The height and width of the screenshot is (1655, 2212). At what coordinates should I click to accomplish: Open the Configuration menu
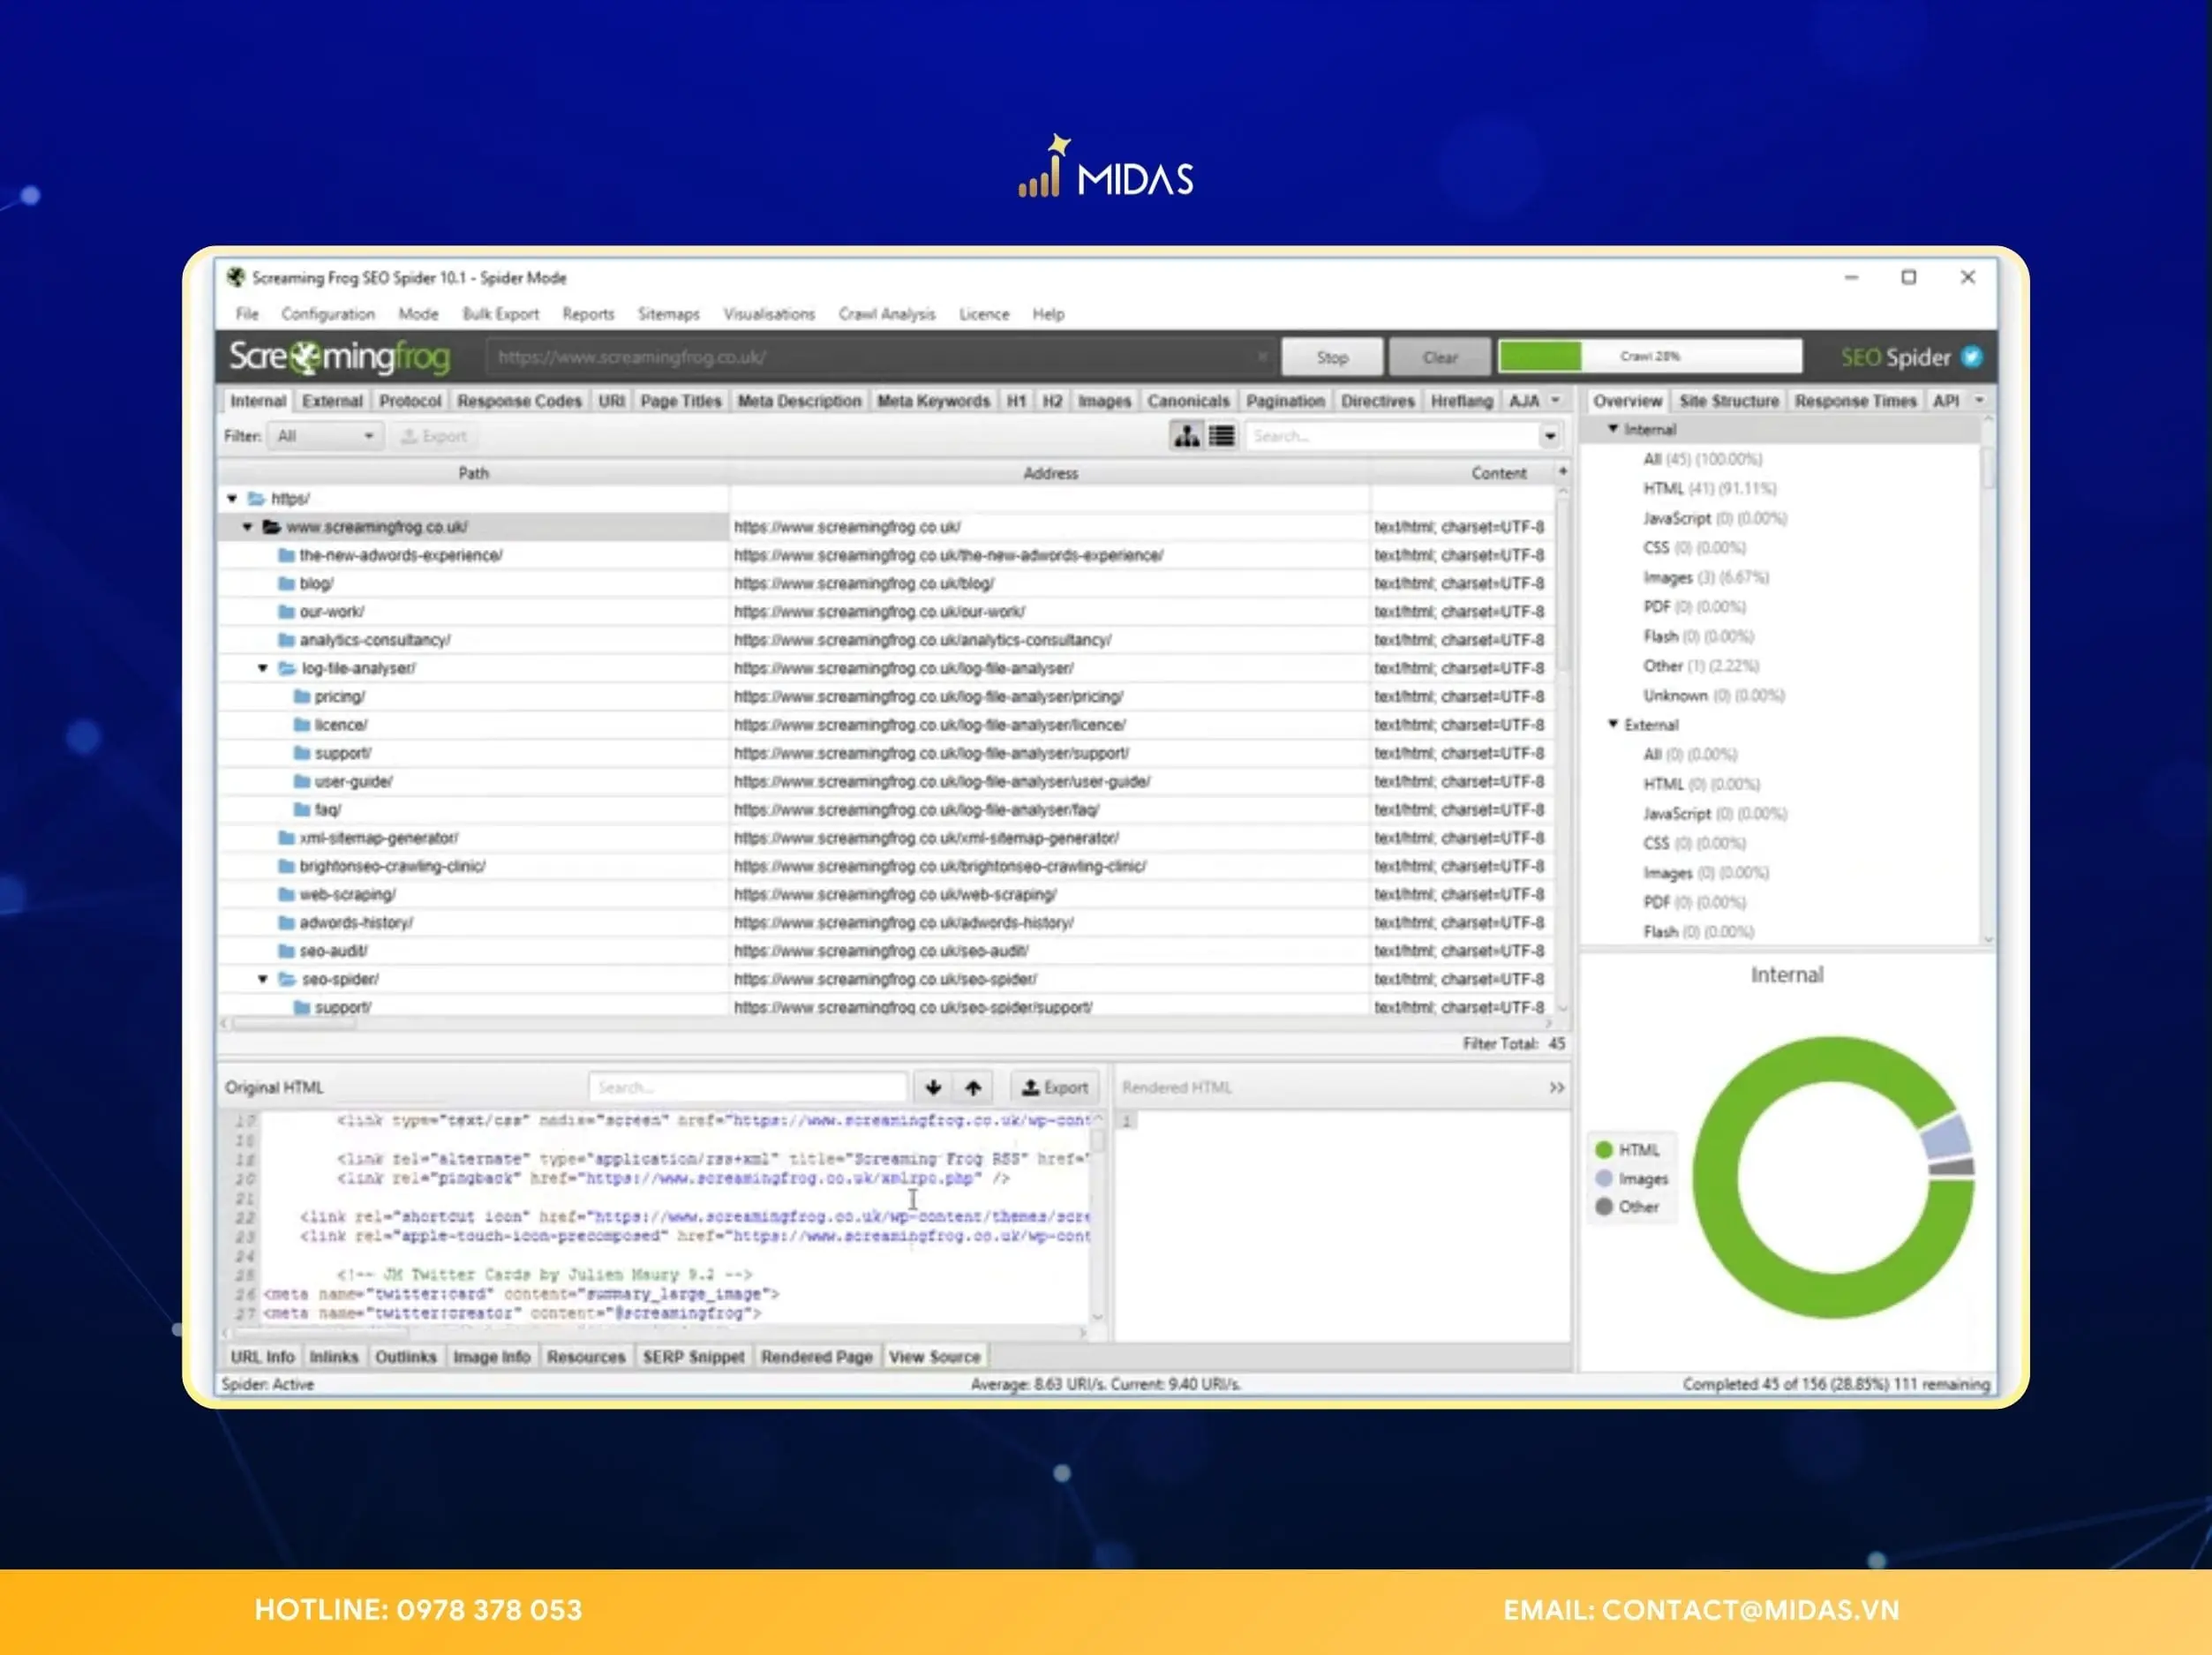tap(328, 314)
